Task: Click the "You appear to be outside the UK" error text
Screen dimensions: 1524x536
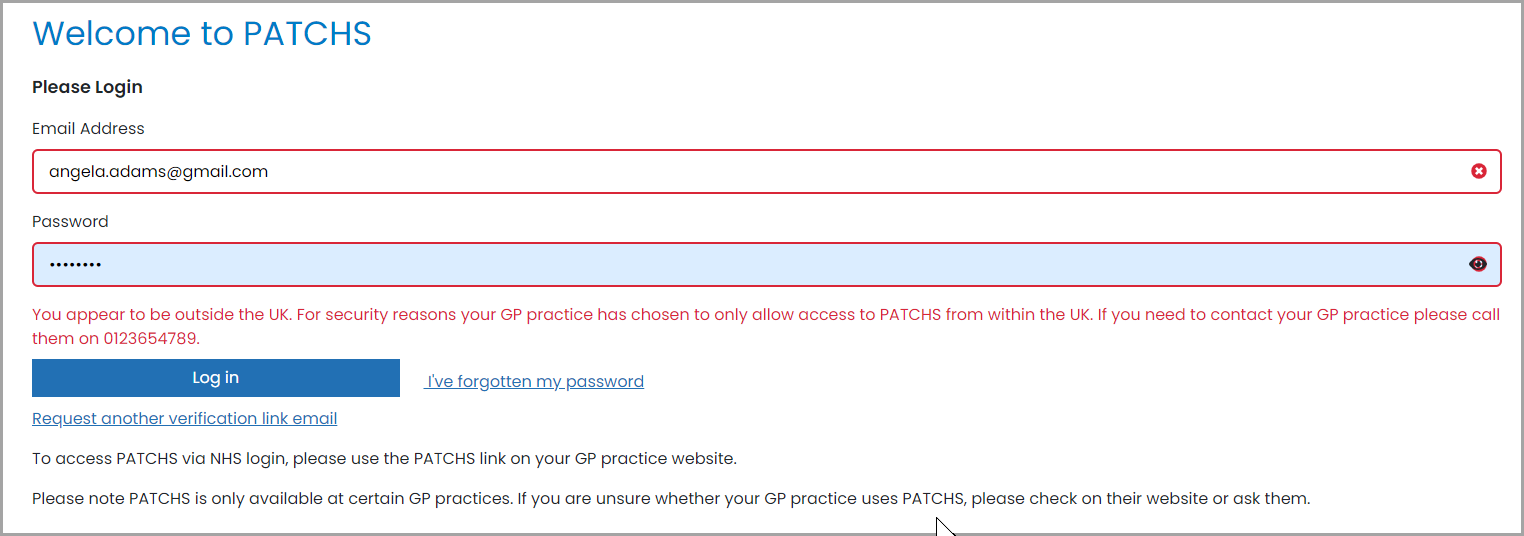Action: pos(162,314)
